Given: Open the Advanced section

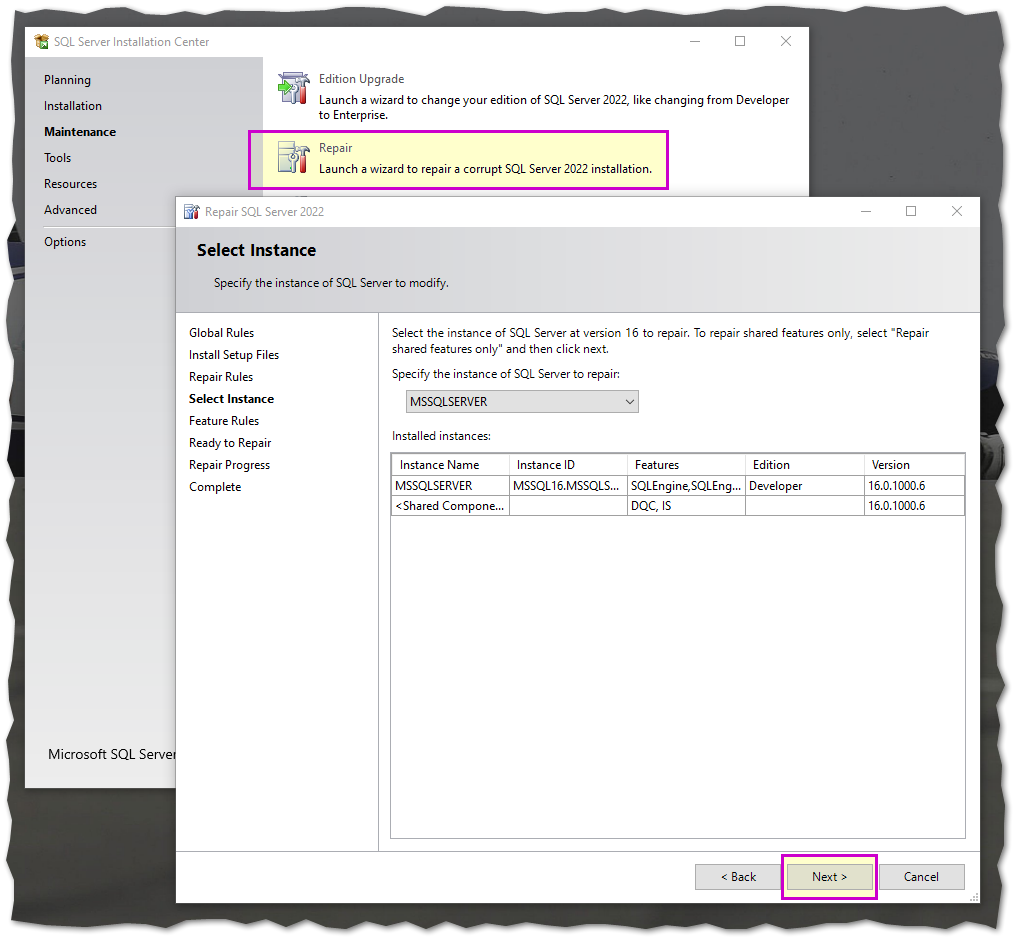Looking at the screenshot, I should click(x=70, y=210).
